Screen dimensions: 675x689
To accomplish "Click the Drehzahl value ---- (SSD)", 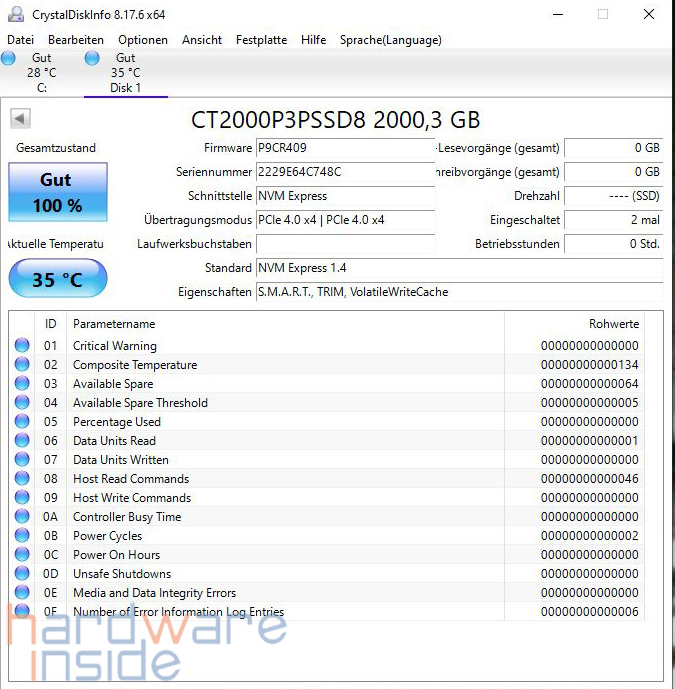I will pyautogui.click(x=614, y=196).
